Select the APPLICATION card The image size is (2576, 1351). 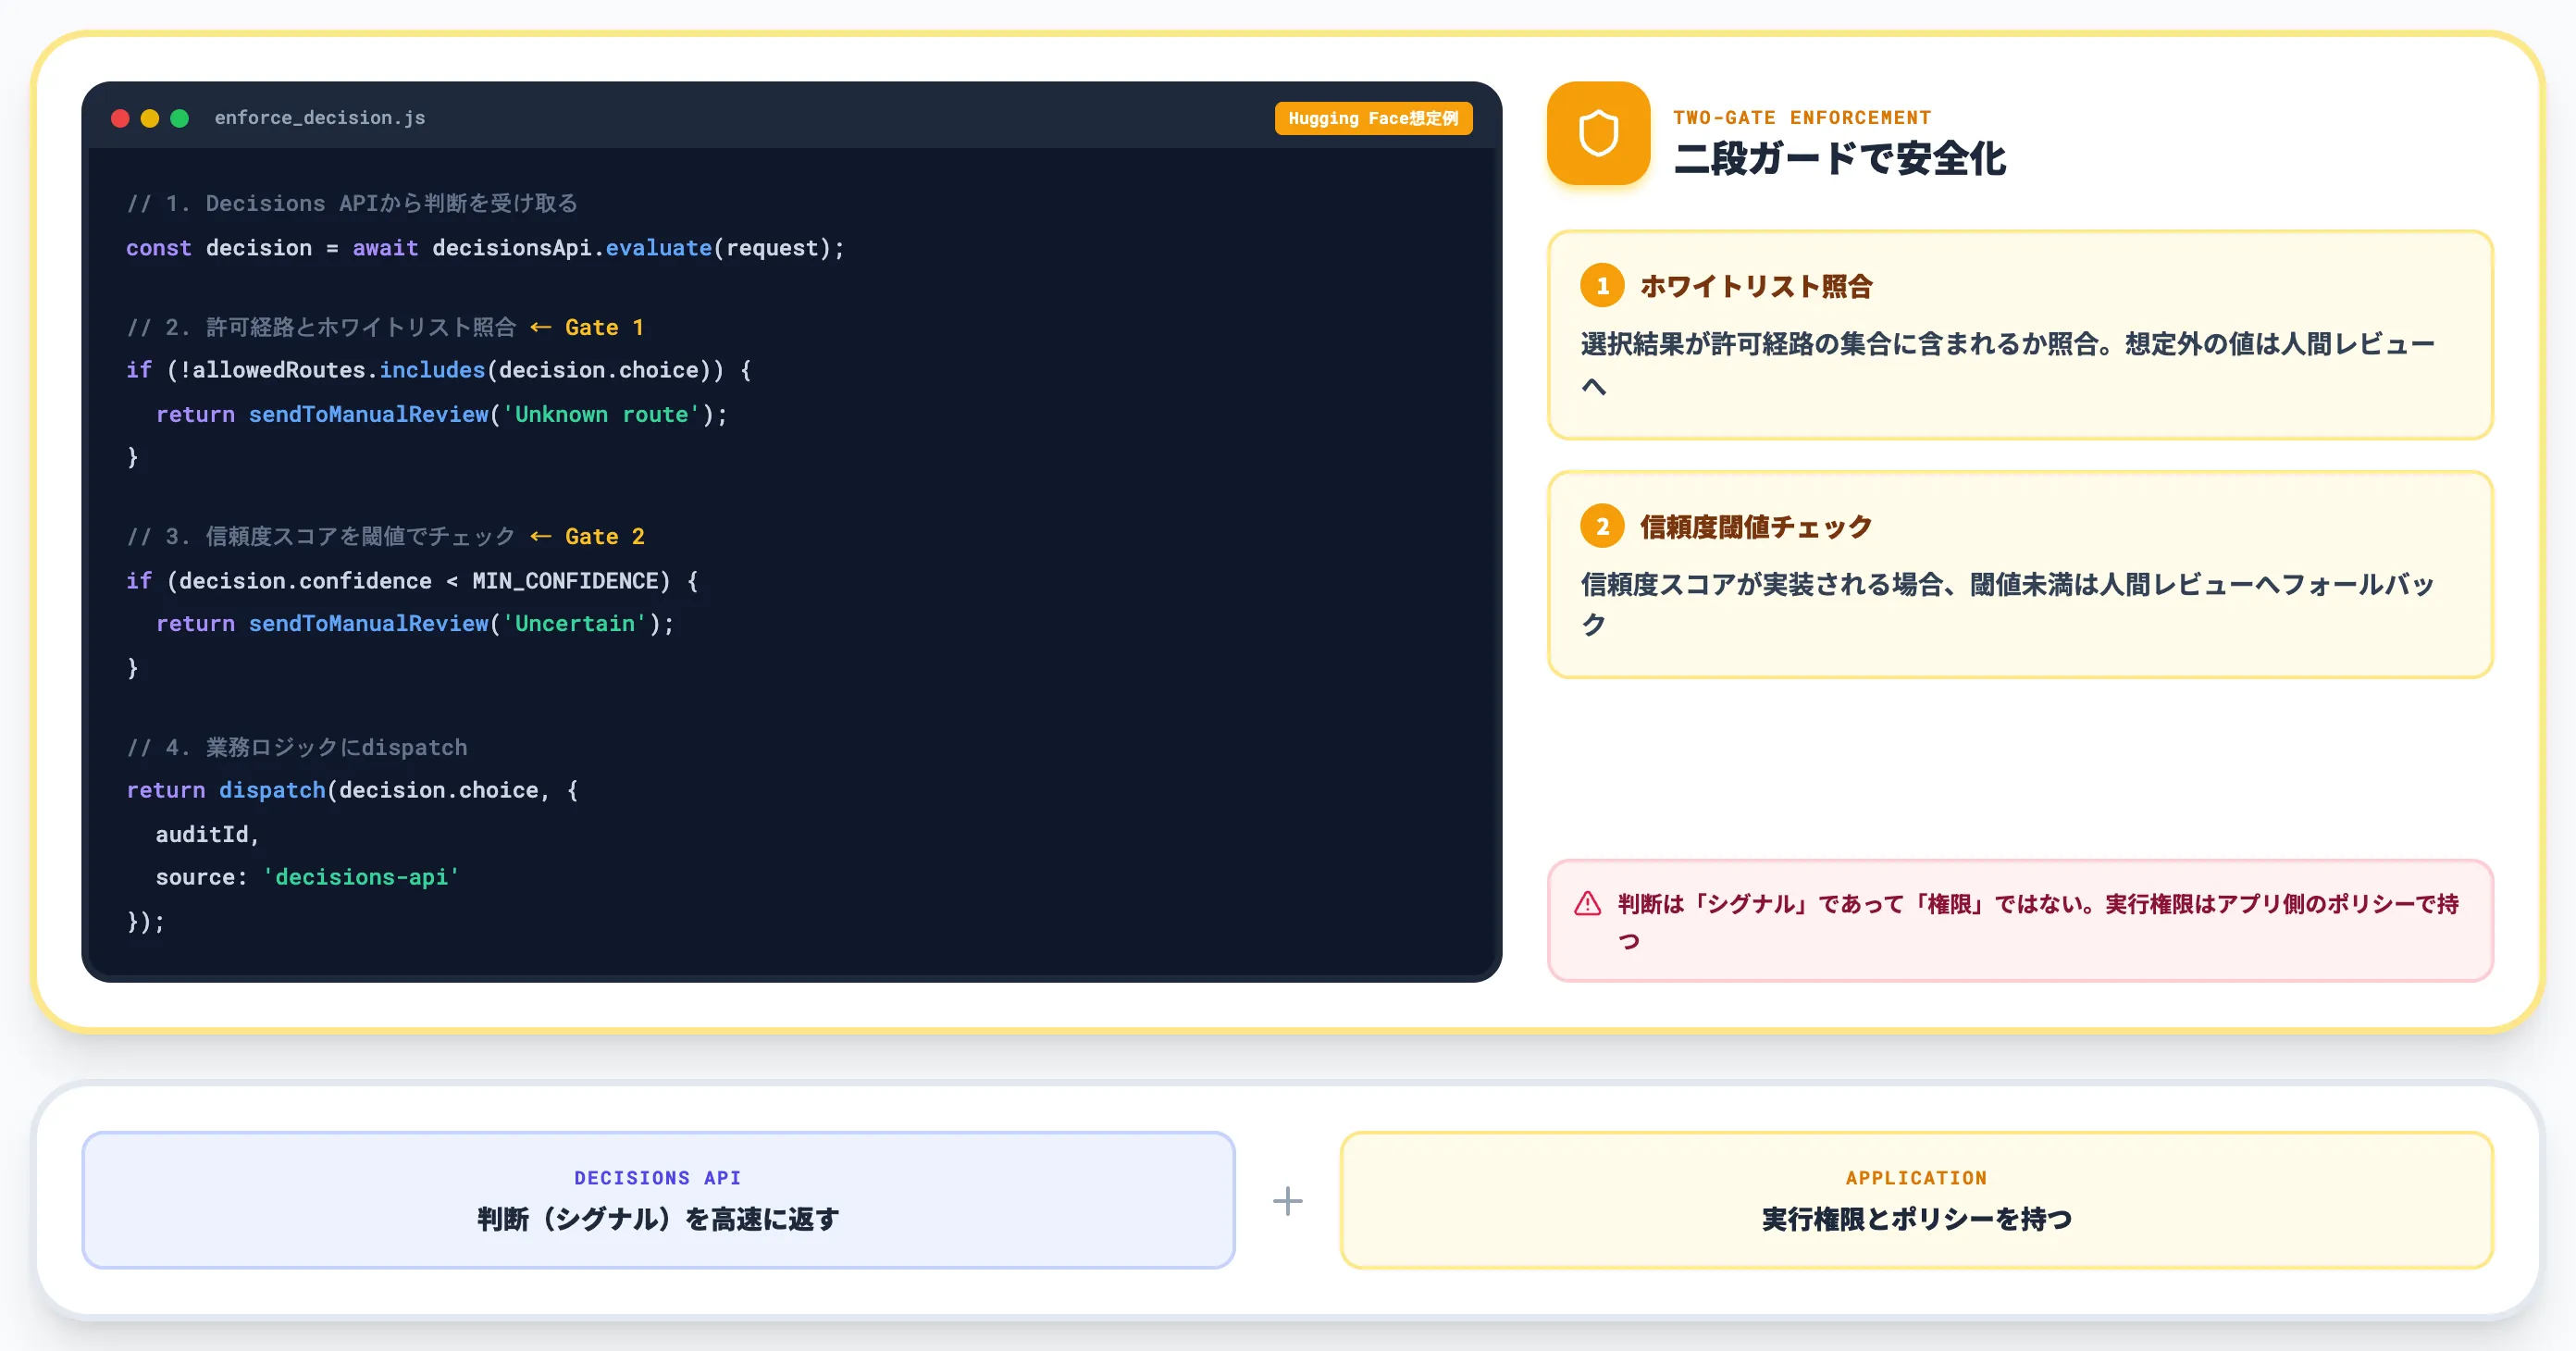tap(1916, 1200)
